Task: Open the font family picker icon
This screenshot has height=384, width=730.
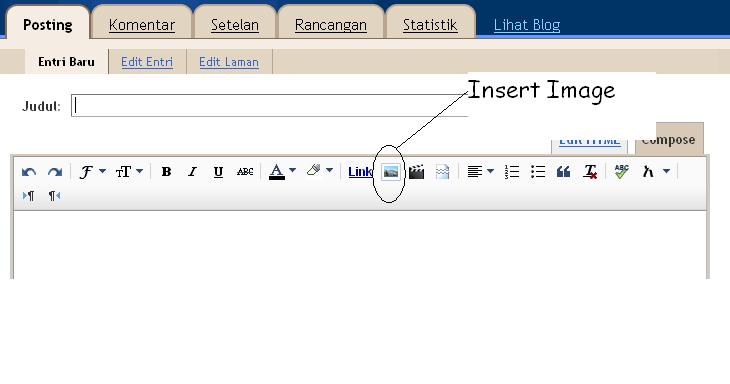Action: [86, 172]
